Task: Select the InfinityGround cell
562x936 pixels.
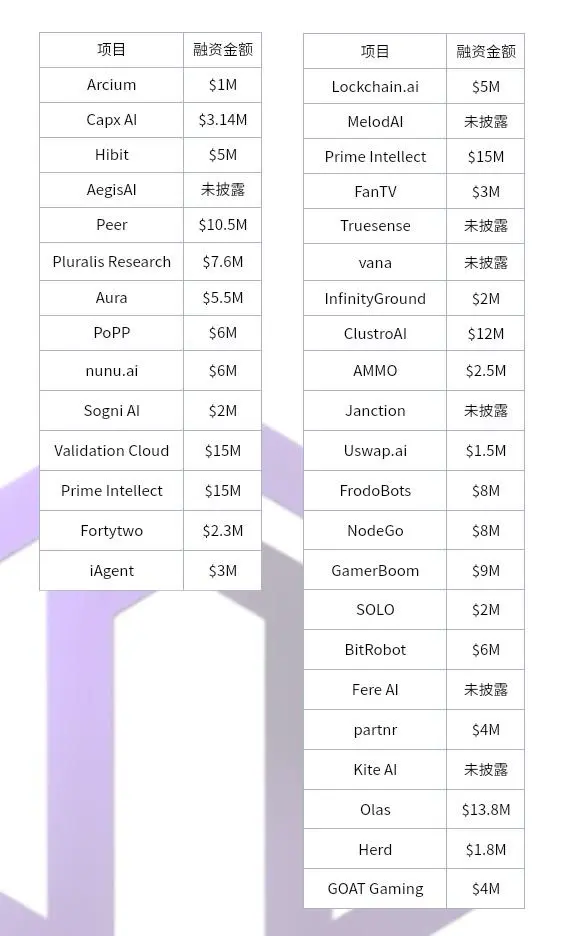Action: point(375,298)
